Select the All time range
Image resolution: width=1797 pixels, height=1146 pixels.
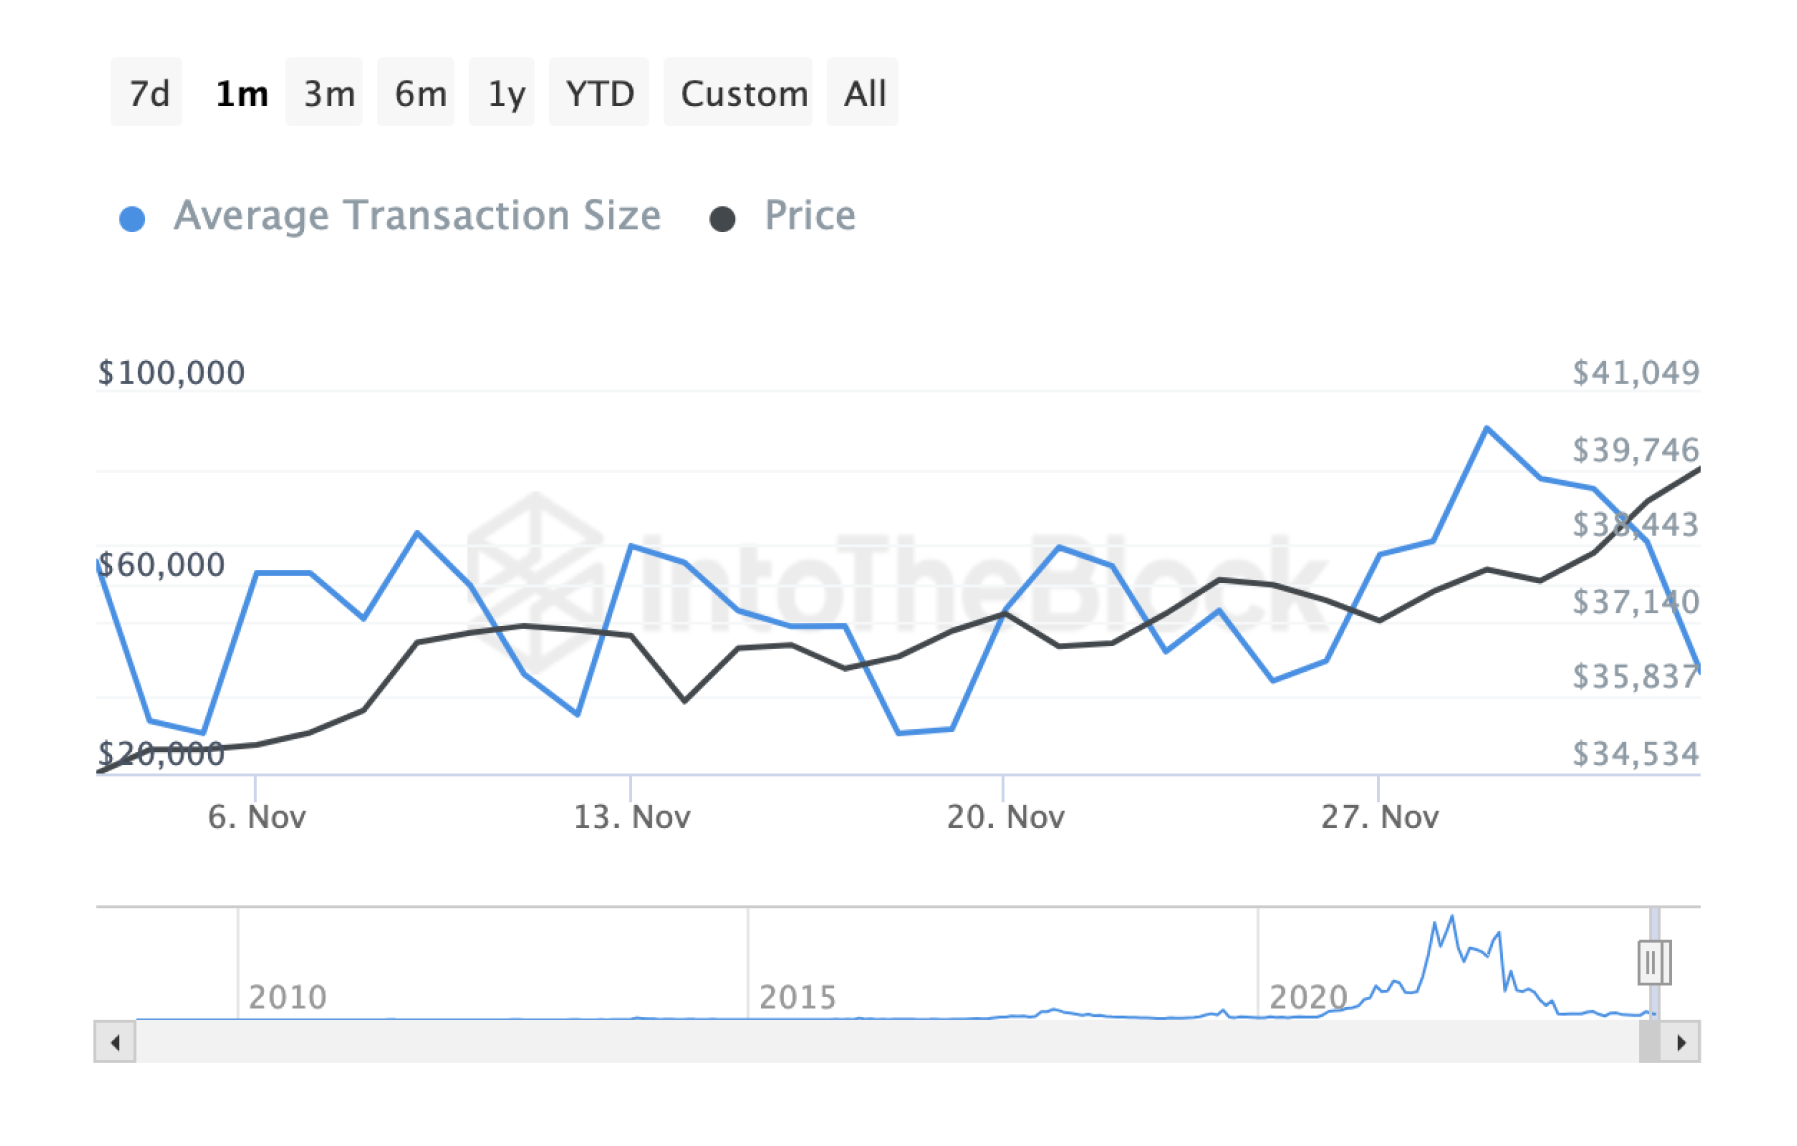click(862, 92)
